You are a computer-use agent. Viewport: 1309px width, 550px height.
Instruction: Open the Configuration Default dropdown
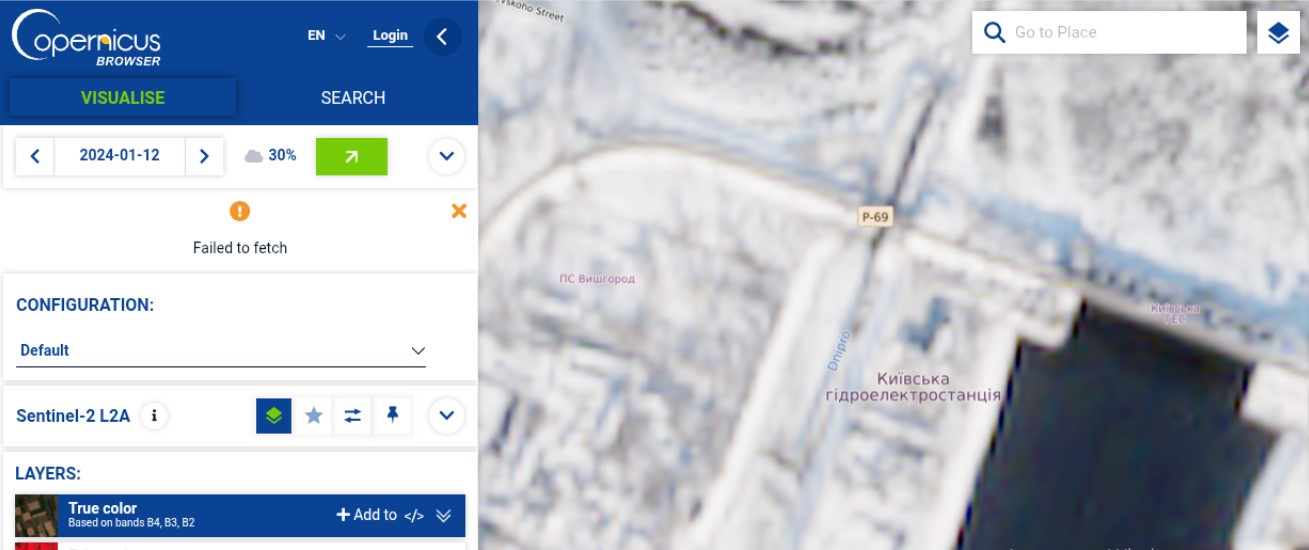[x=221, y=350]
